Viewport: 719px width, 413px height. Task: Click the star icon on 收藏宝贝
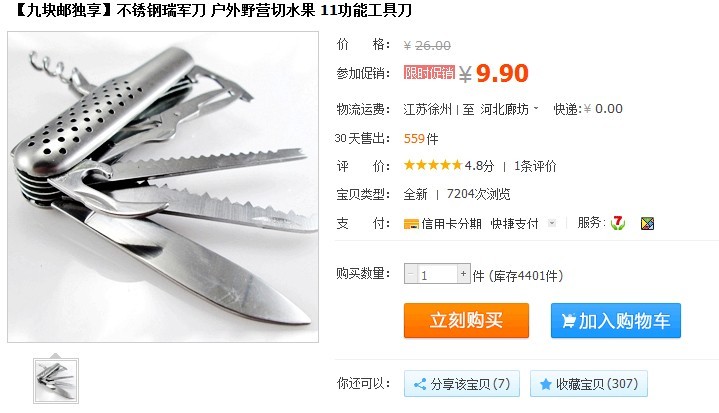coord(545,384)
